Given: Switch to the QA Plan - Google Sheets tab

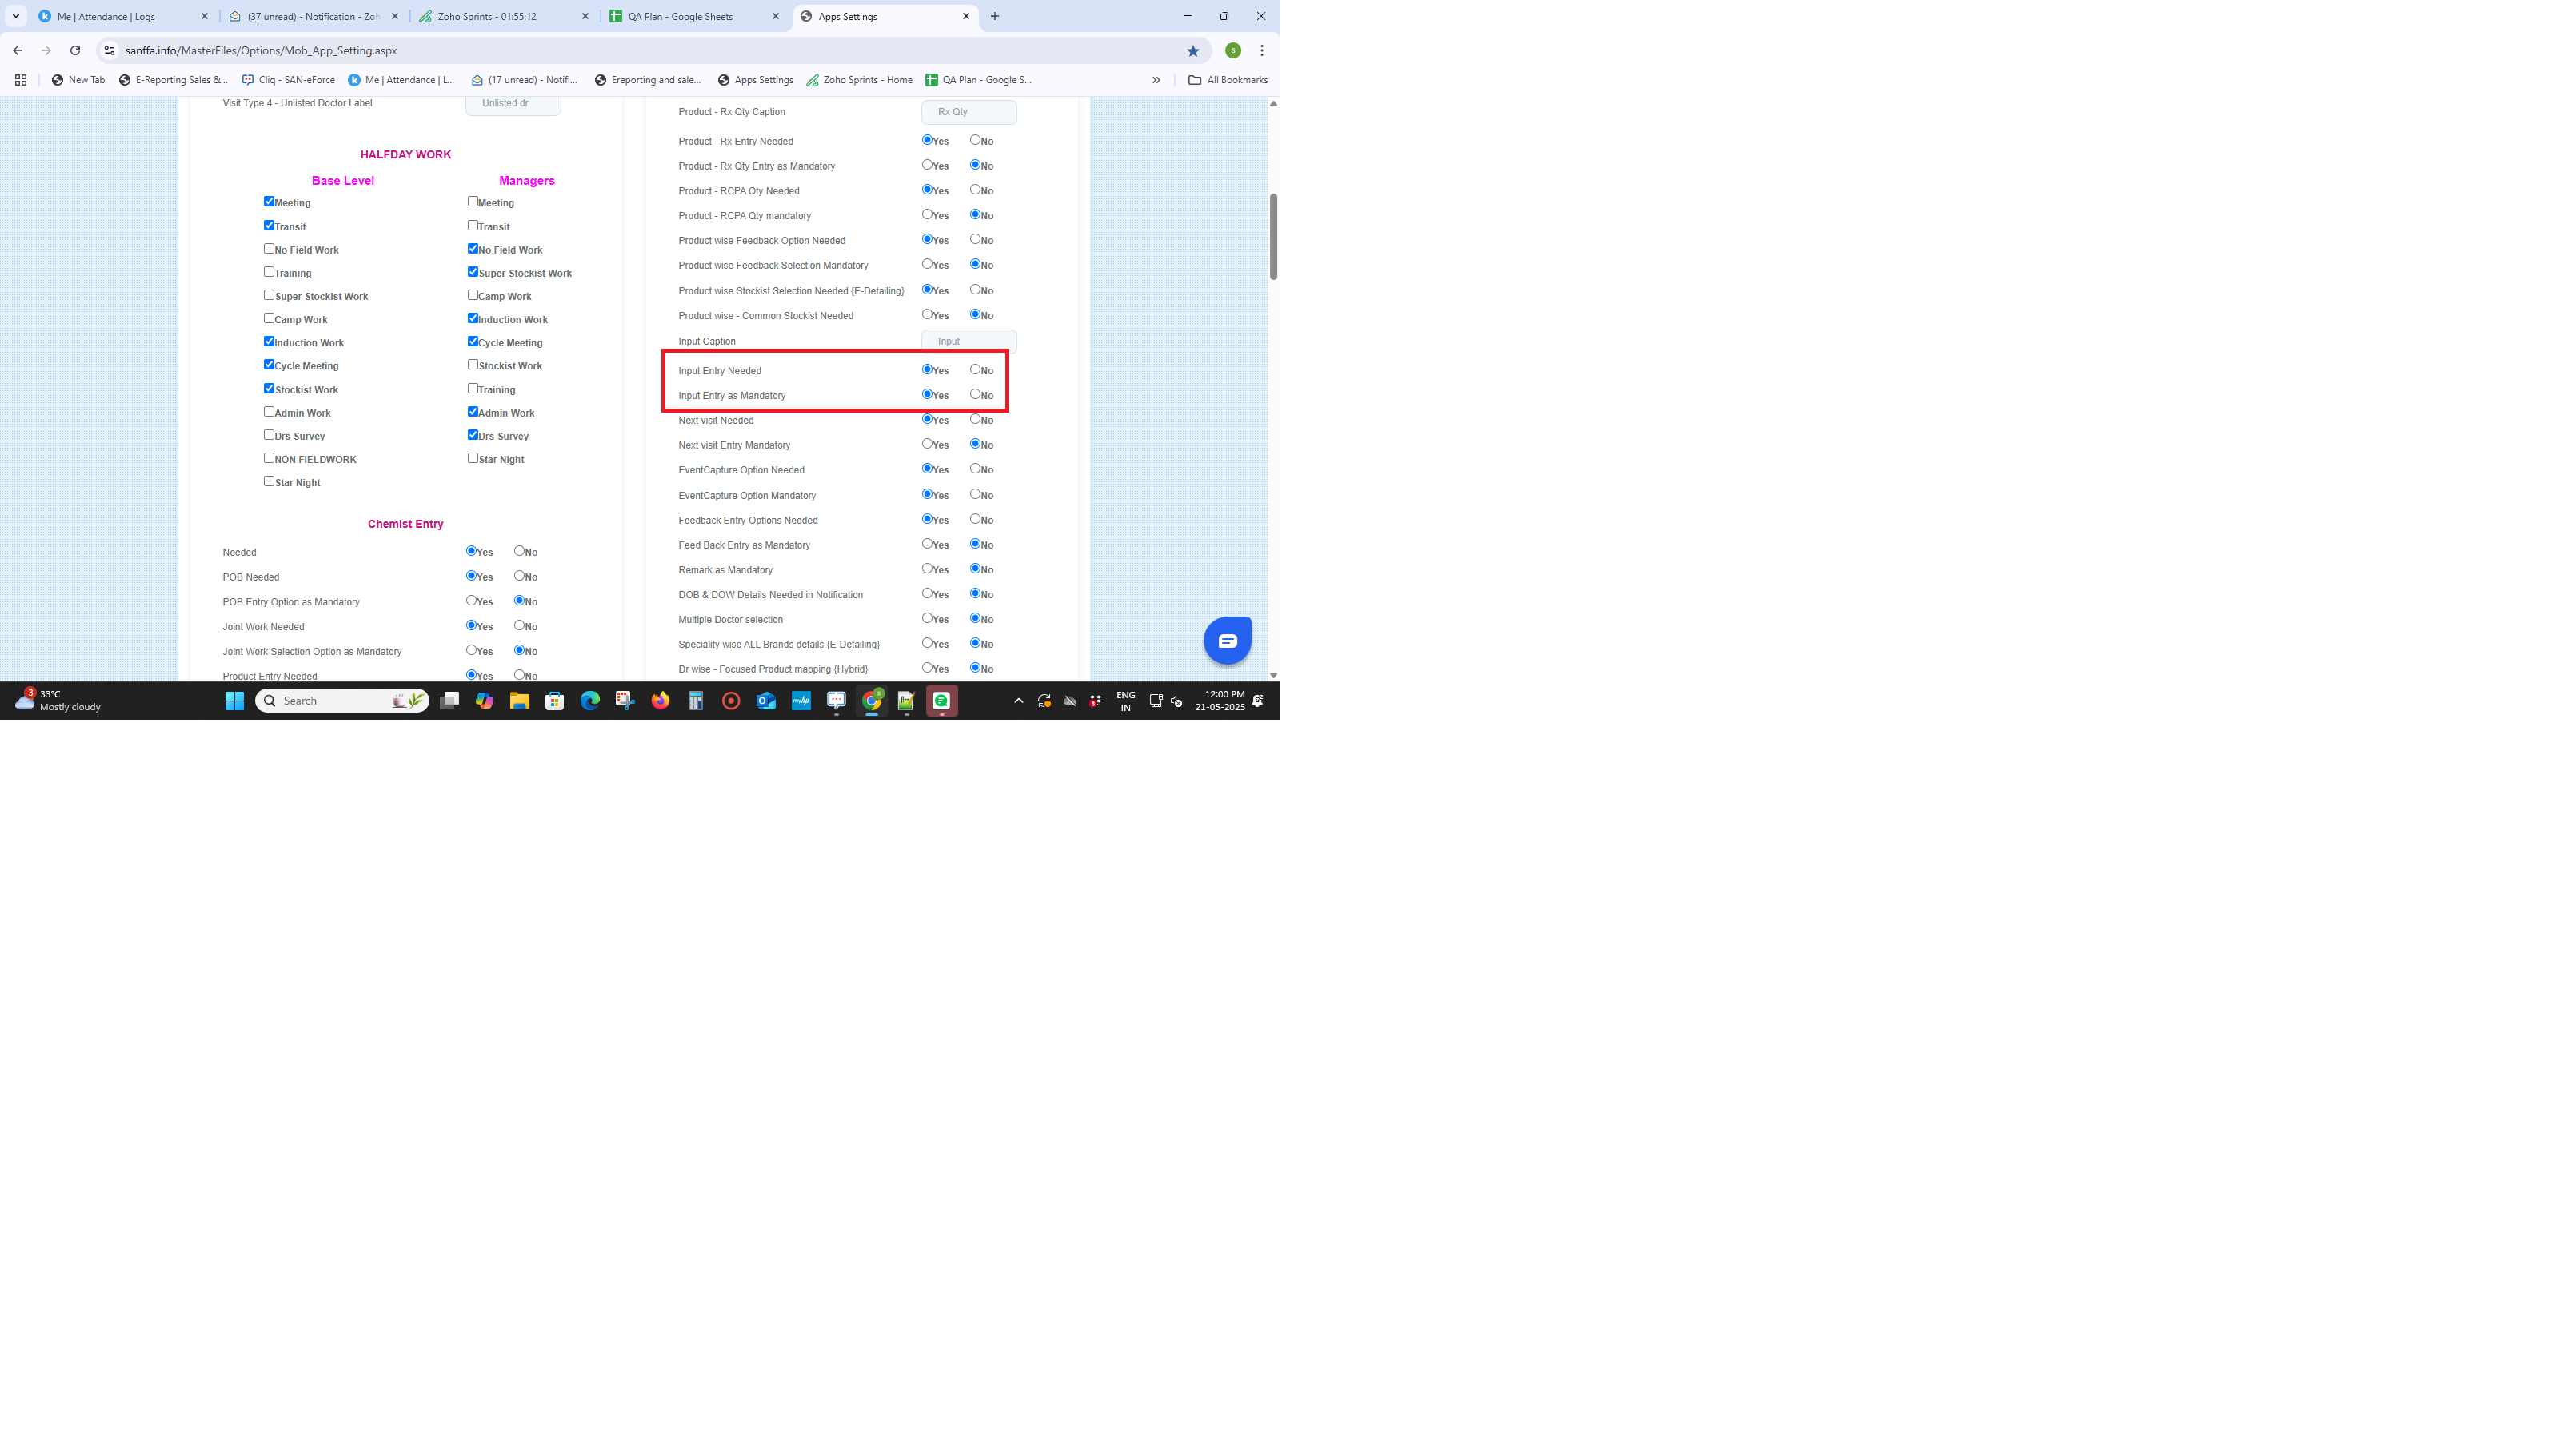Looking at the screenshot, I should 680,17.
